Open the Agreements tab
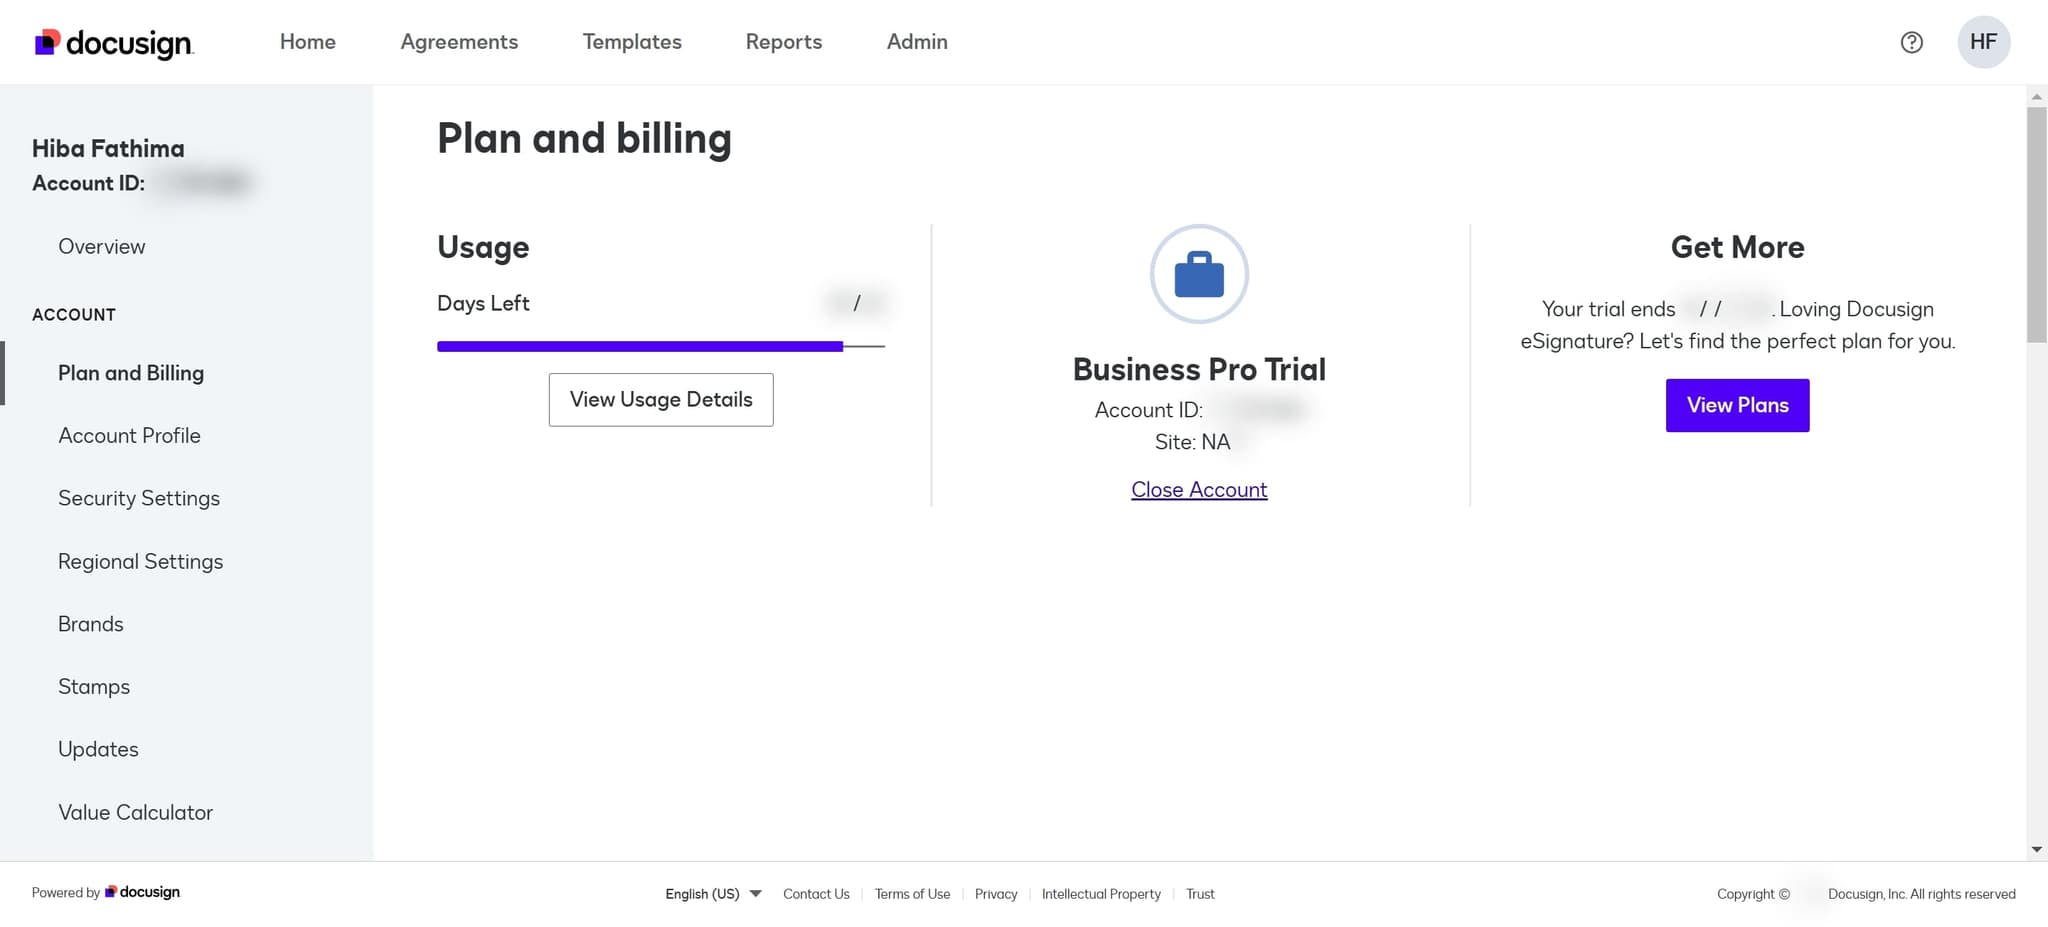The image size is (2048, 927). click(x=459, y=42)
